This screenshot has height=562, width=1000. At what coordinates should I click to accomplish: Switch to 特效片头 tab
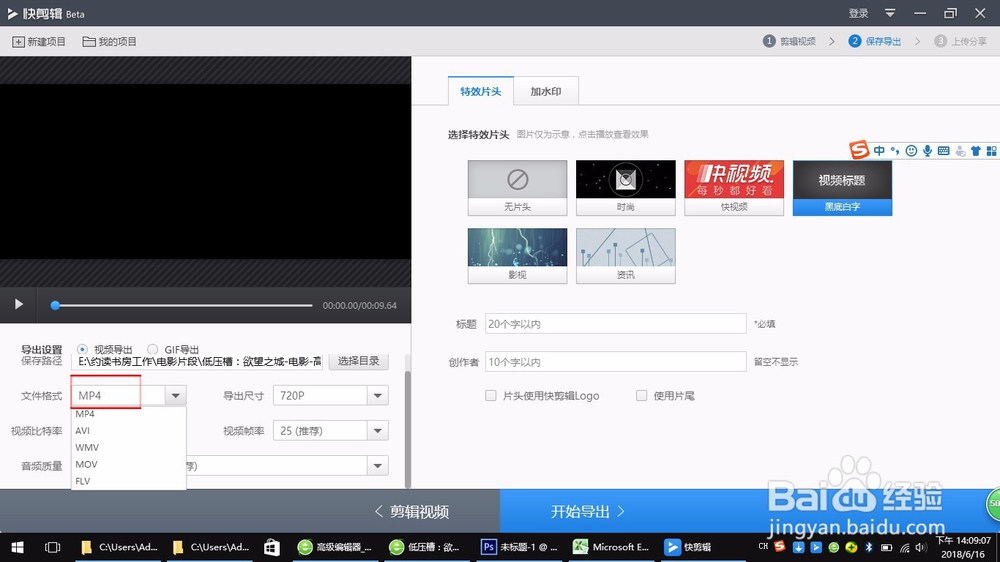(481, 91)
